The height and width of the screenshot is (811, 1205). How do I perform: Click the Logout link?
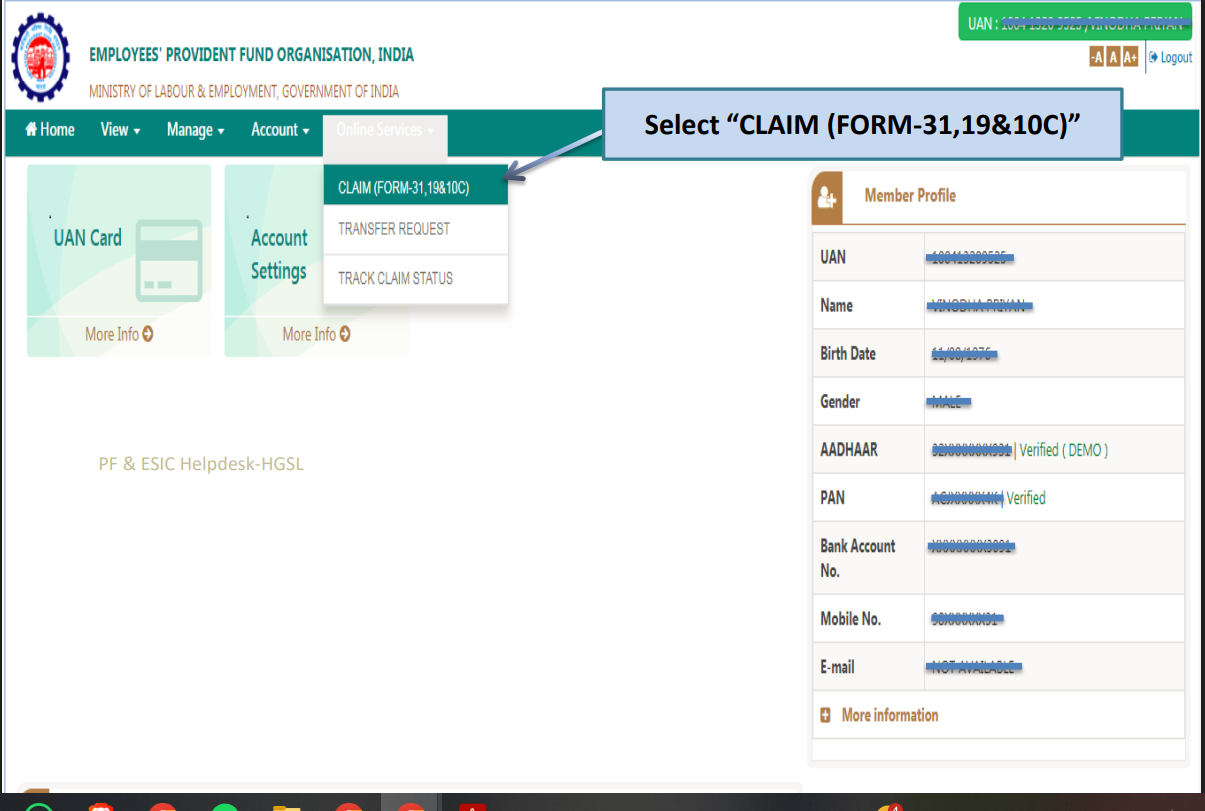coord(1176,57)
